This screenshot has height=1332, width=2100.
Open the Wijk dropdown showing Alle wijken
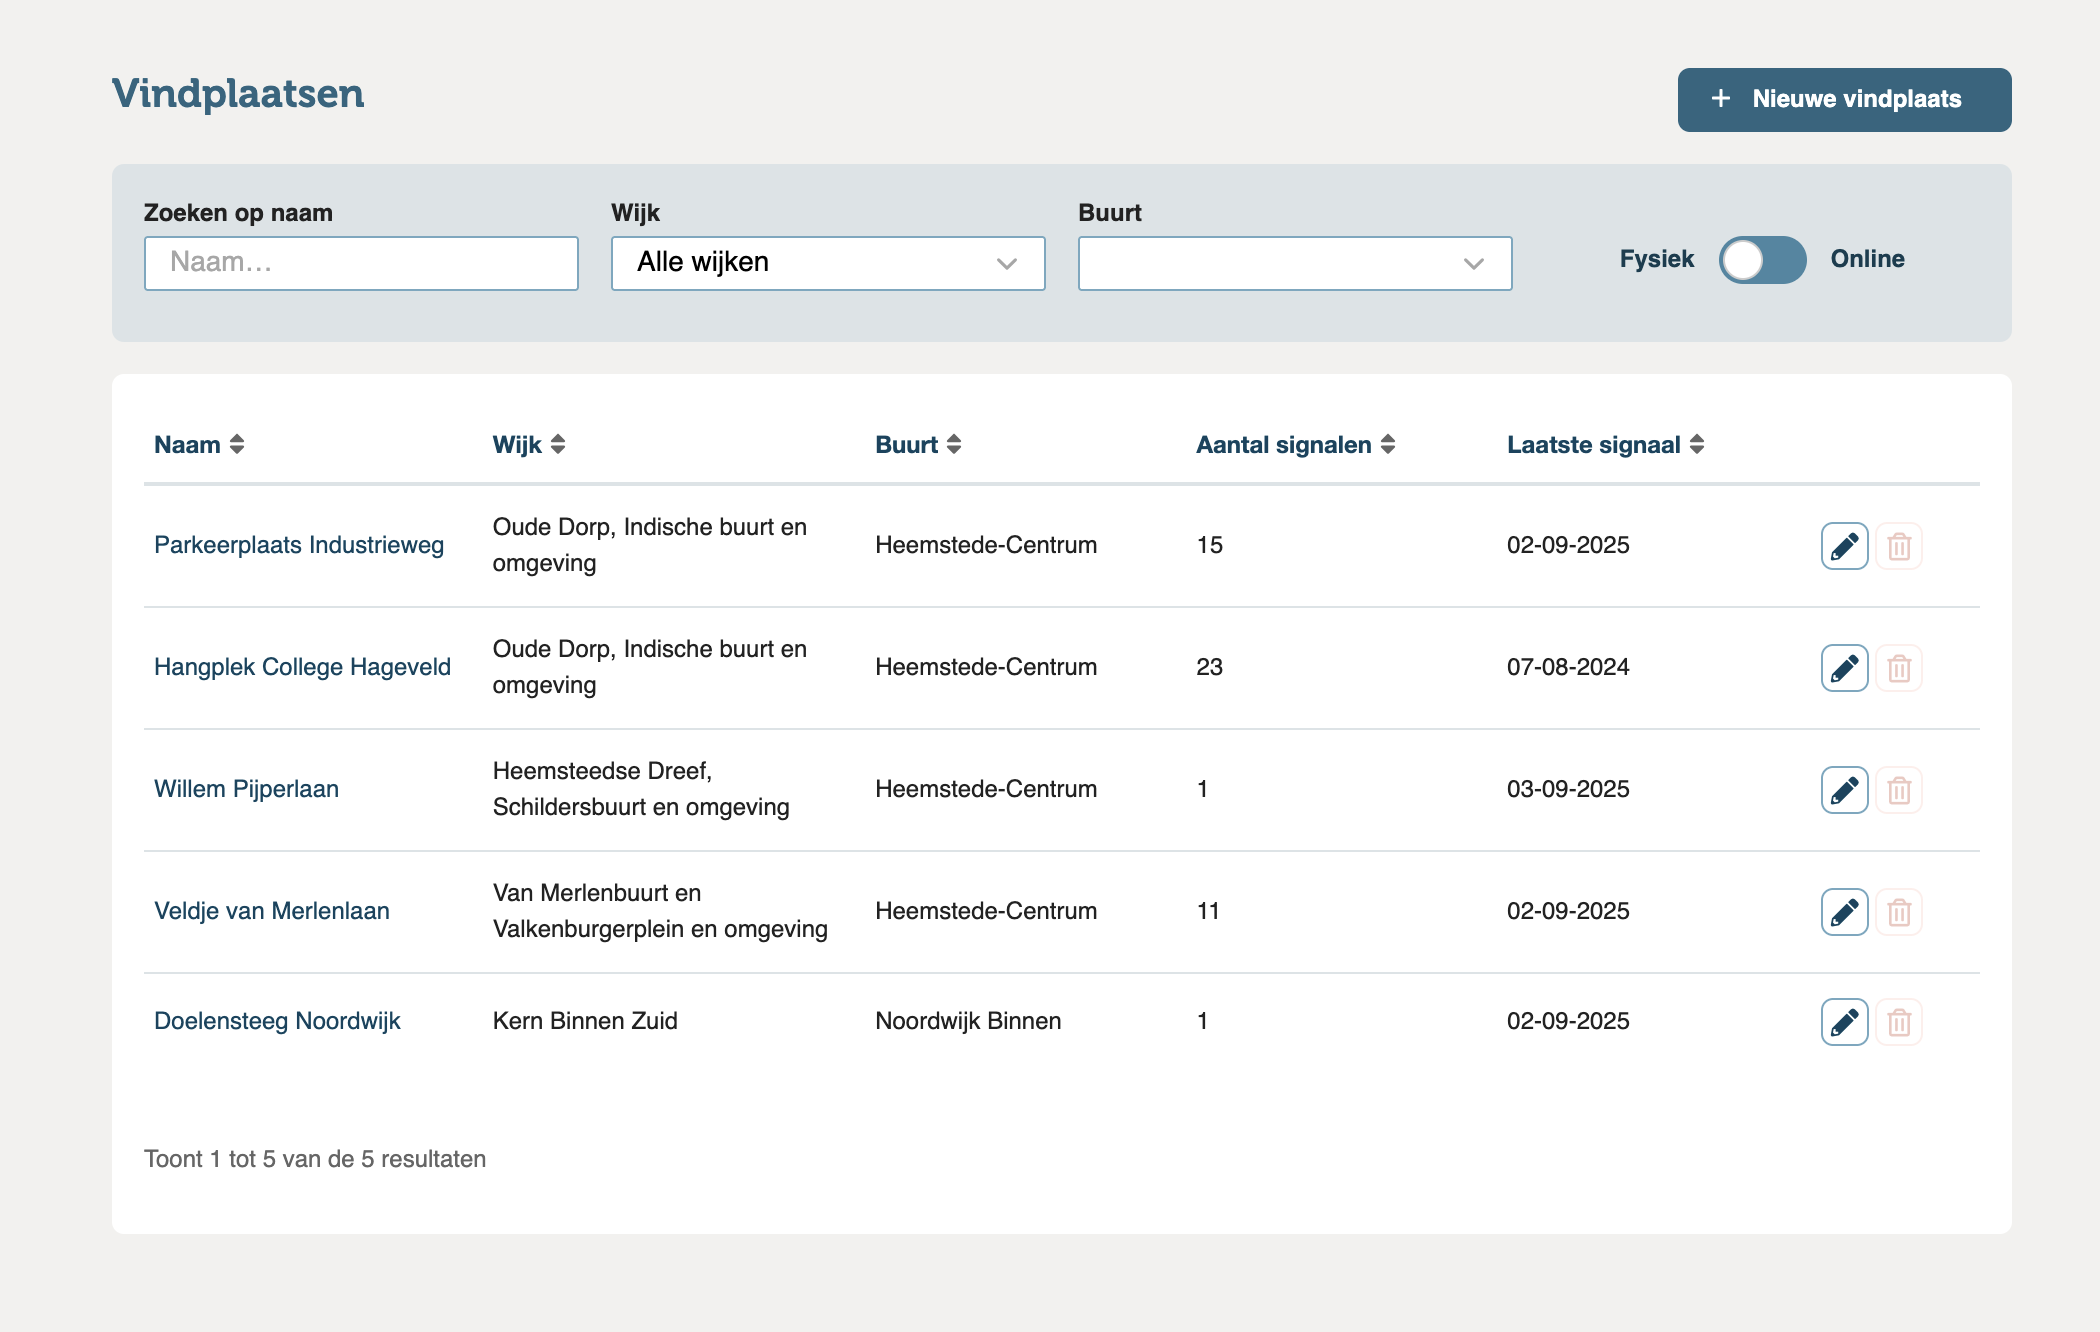[x=828, y=263]
